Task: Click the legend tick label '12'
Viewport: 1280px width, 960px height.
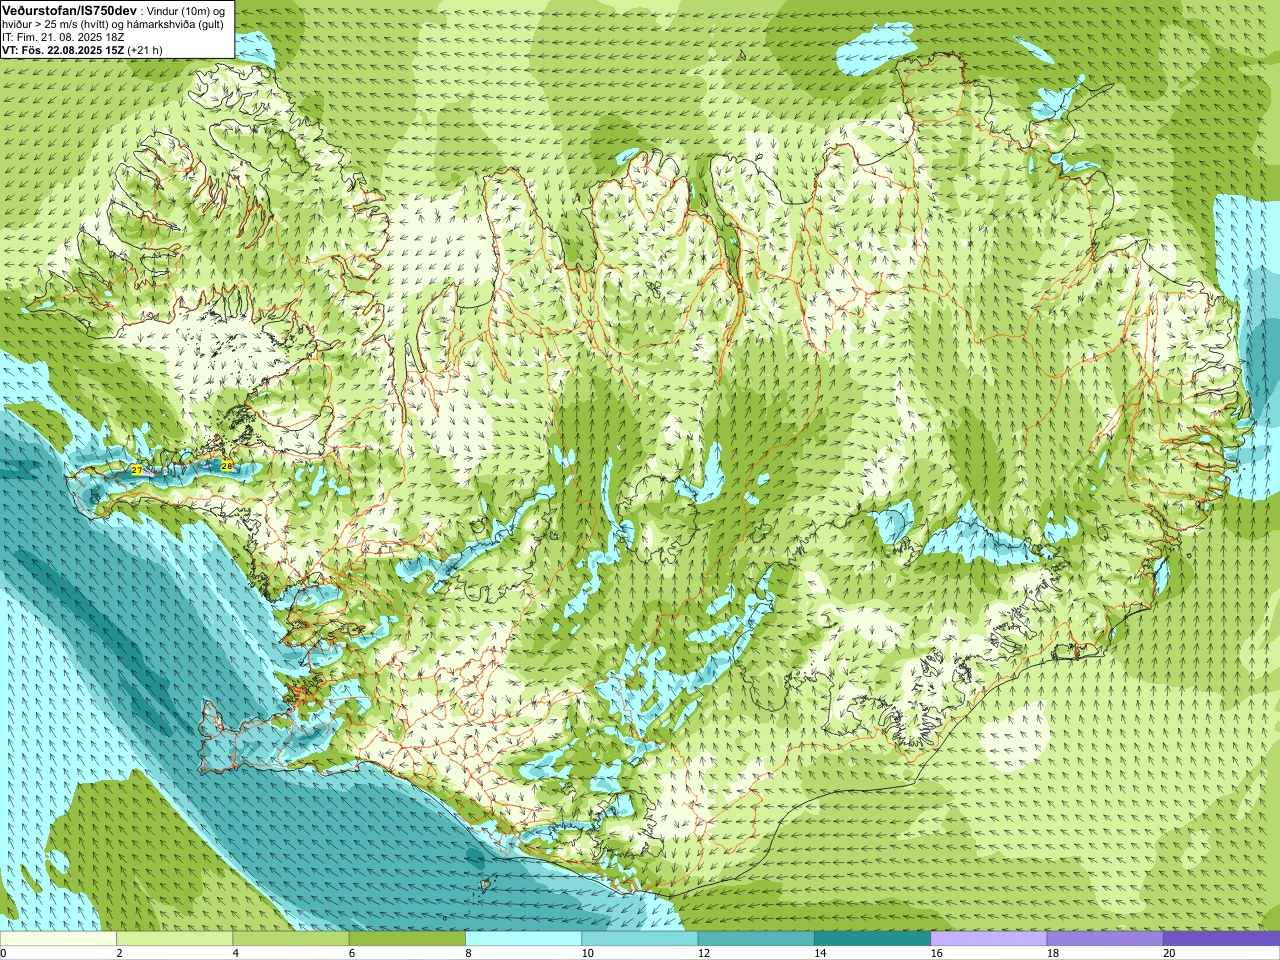Action: (x=704, y=953)
